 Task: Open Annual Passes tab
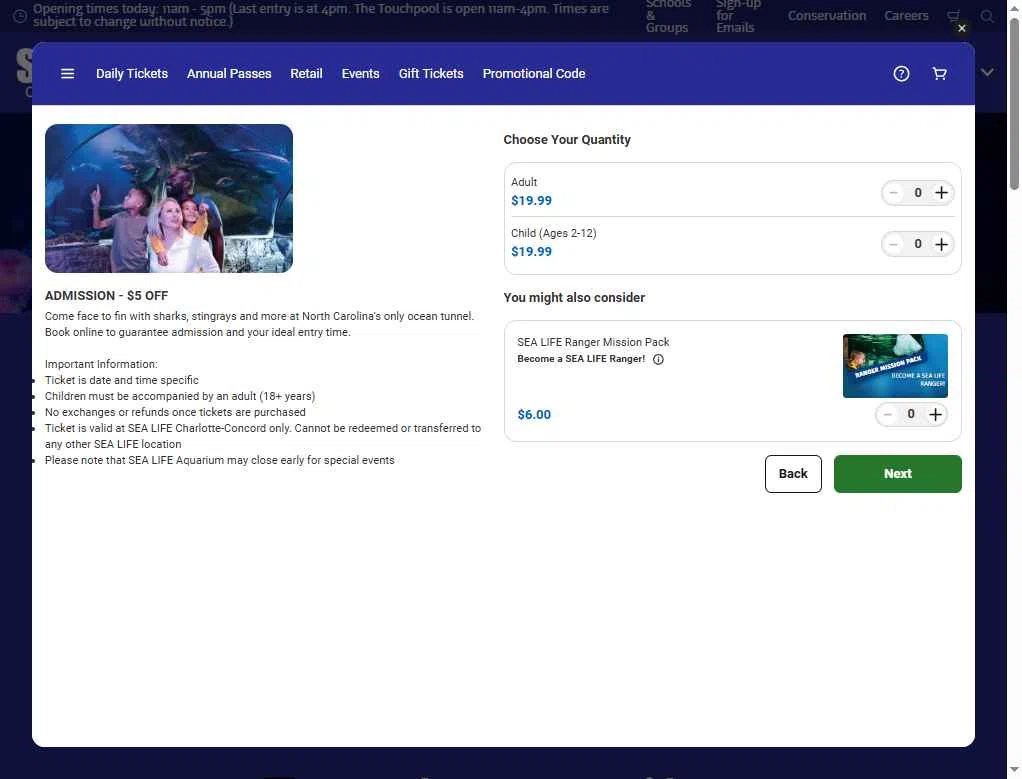[x=229, y=74]
